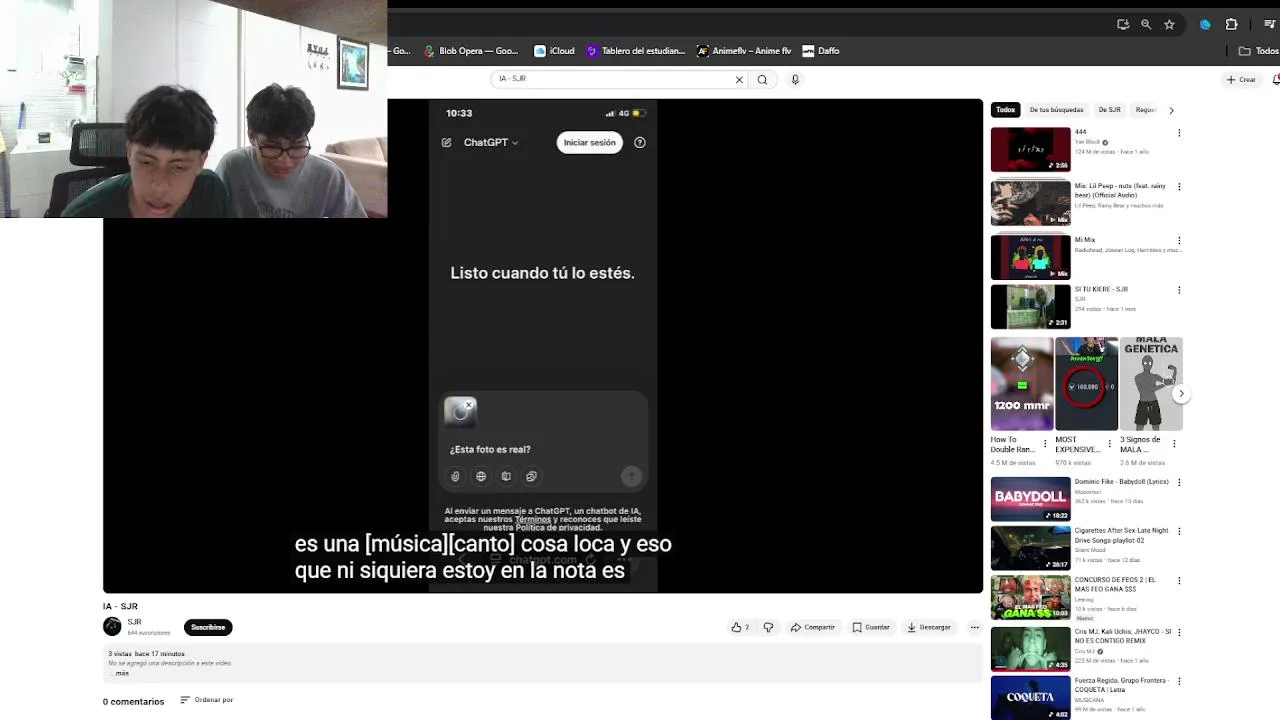
Task: Open options for CONCURSO DE FEOS video
Action: pyautogui.click(x=1179, y=580)
